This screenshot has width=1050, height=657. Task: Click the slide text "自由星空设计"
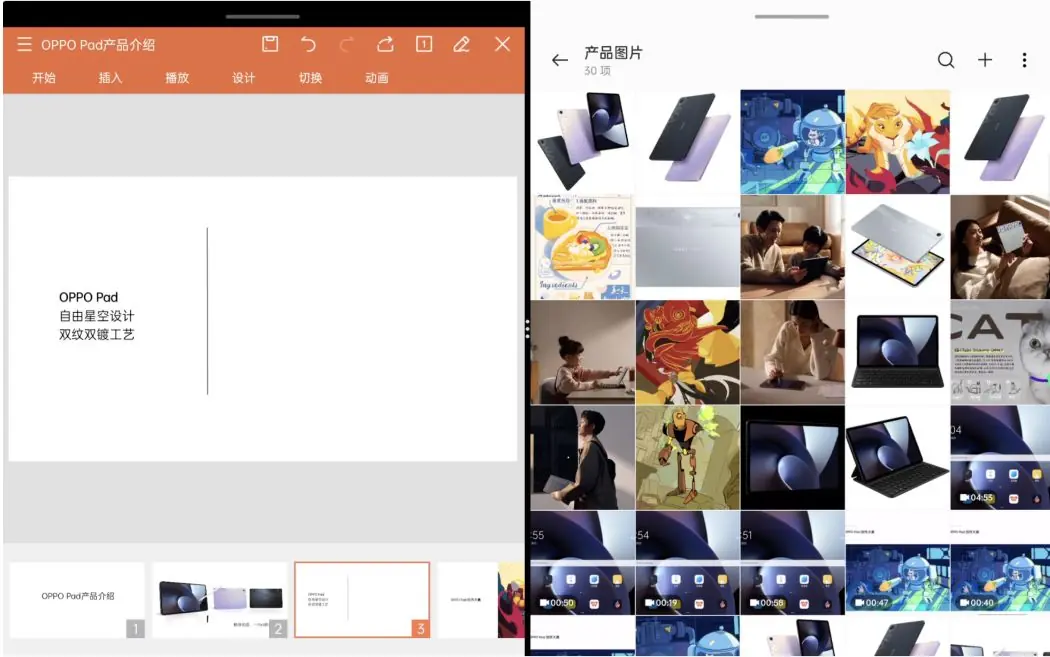pos(96,315)
